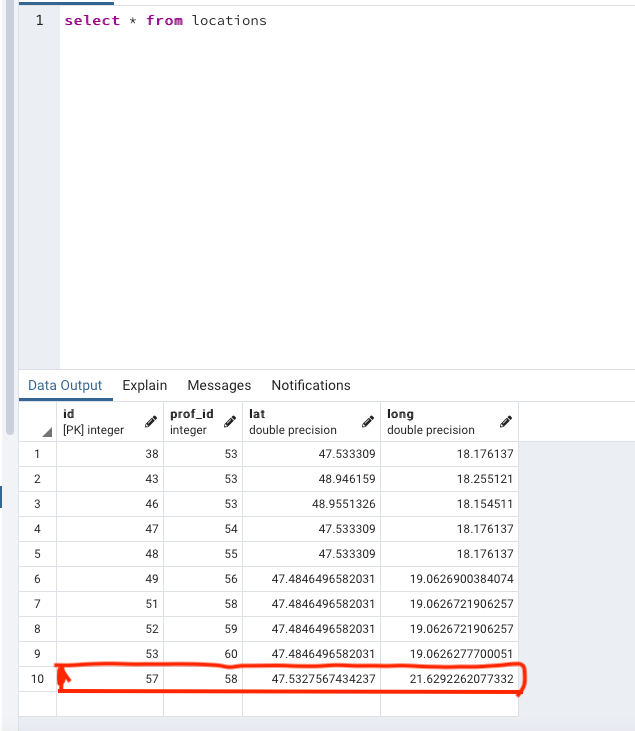
Task: Click the long cell 21.6292262077332
Action: 449,679
